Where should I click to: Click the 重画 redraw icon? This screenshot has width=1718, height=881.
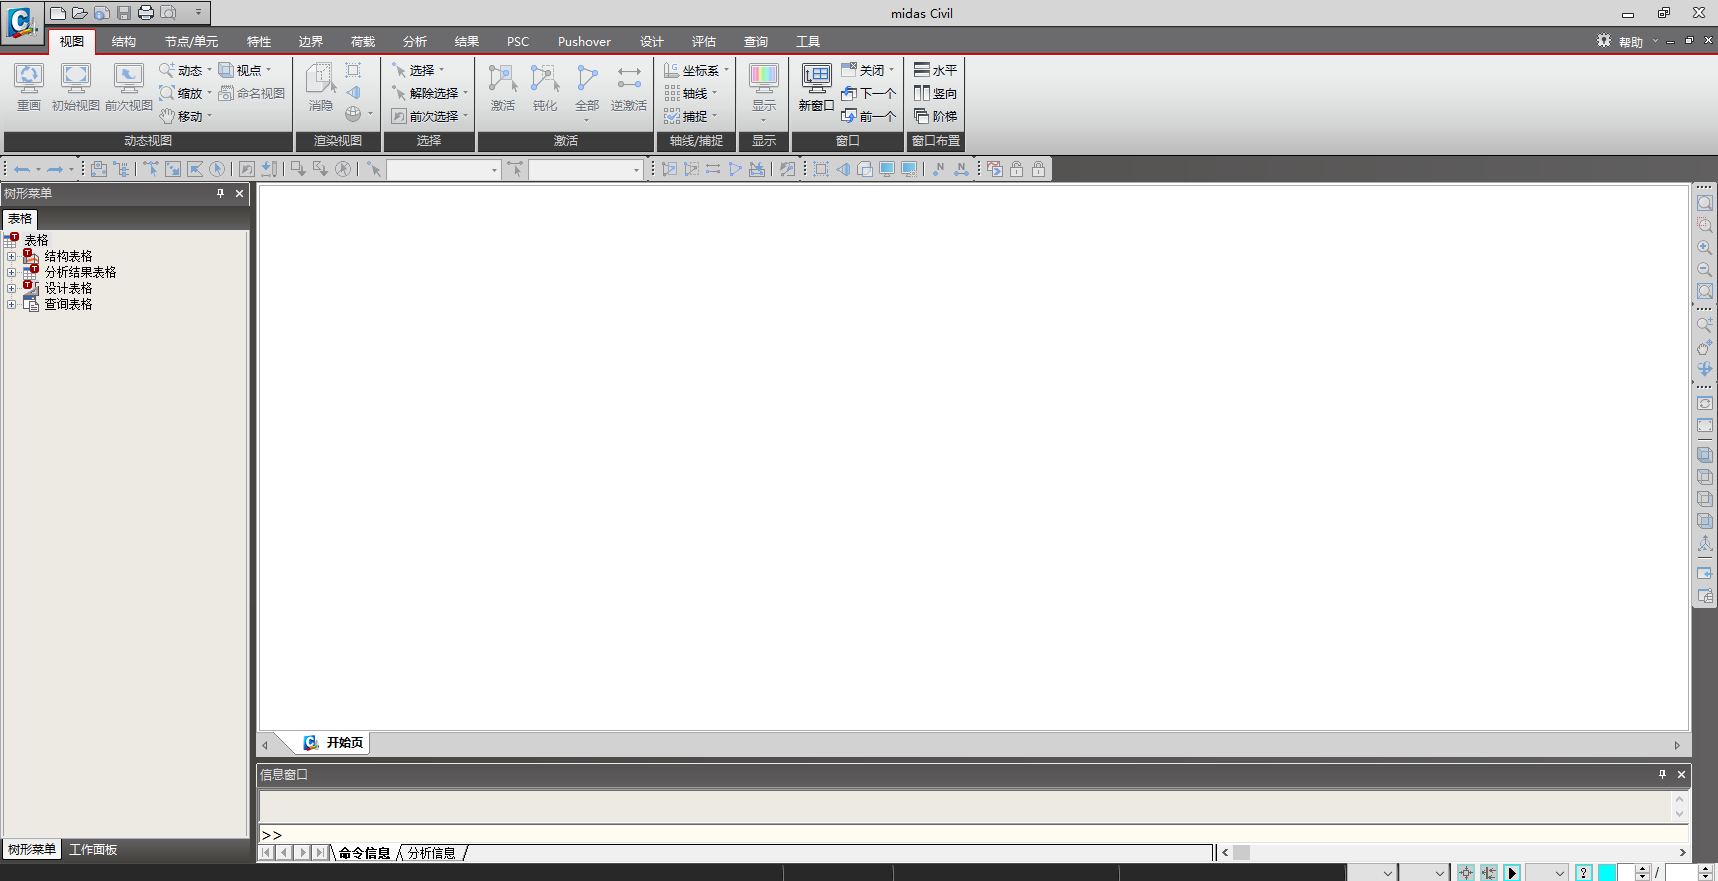coord(28,86)
